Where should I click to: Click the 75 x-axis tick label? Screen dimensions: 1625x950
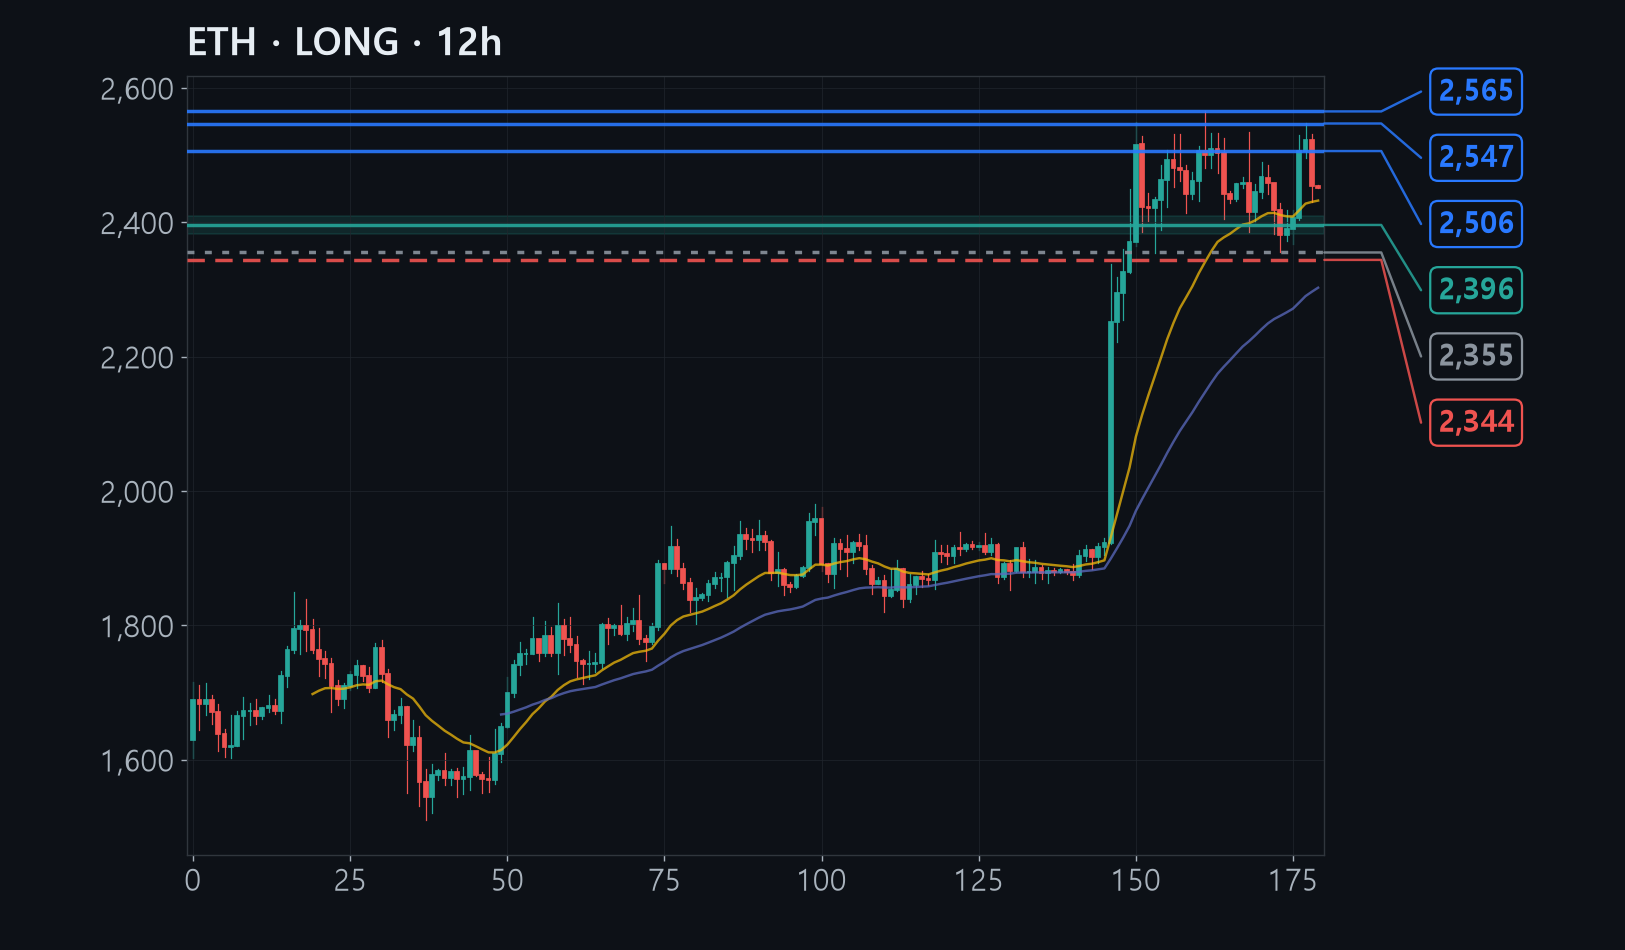[x=664, y=881]
